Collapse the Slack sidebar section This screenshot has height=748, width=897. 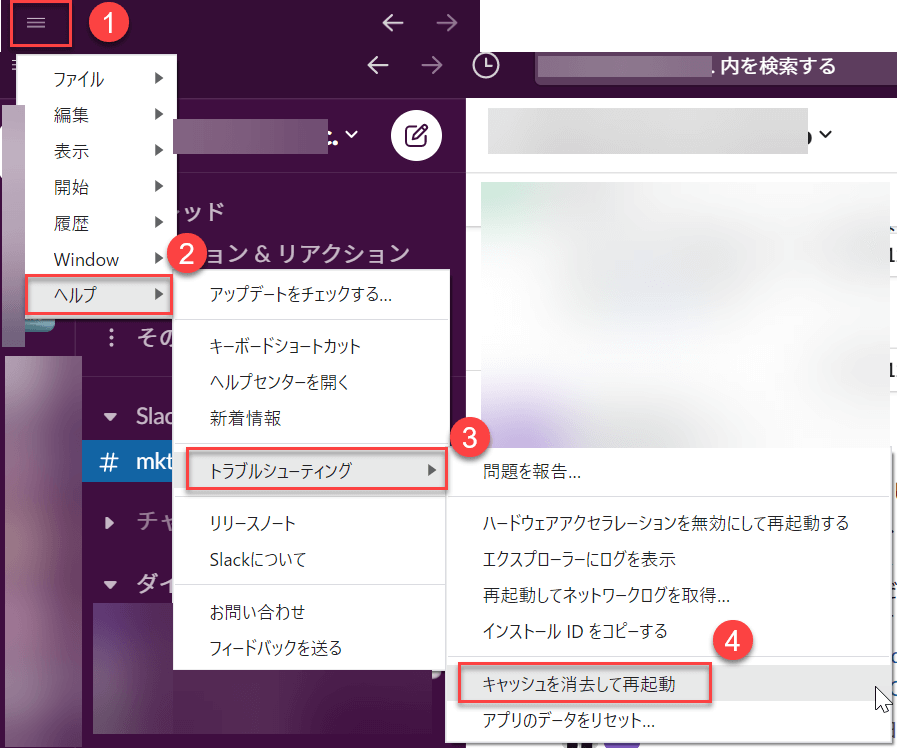(x=110, y=415)
